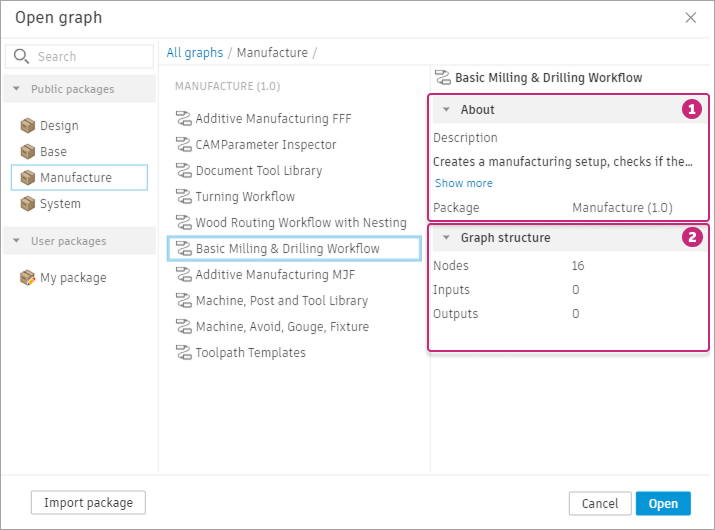Select Basic Milling & Drilling Workflow row

(x=294, y=249)
